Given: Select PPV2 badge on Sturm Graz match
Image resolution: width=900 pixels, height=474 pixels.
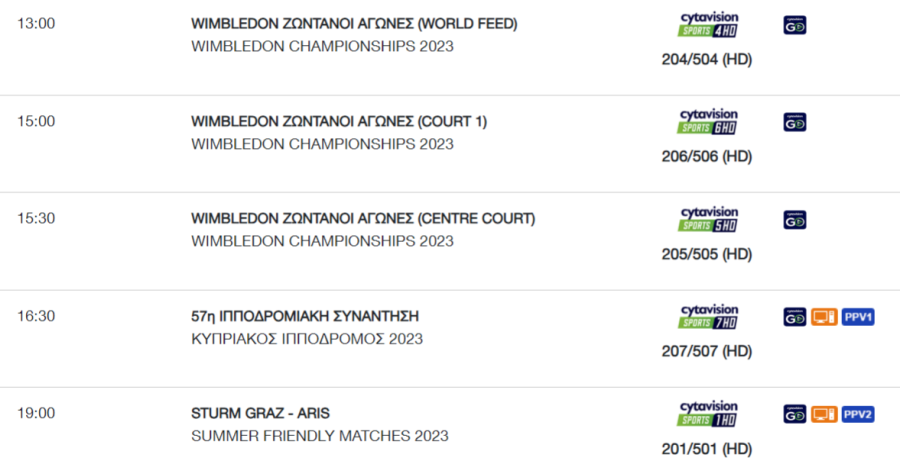Looking at the screenshot, I should click(x=858, y=414).
